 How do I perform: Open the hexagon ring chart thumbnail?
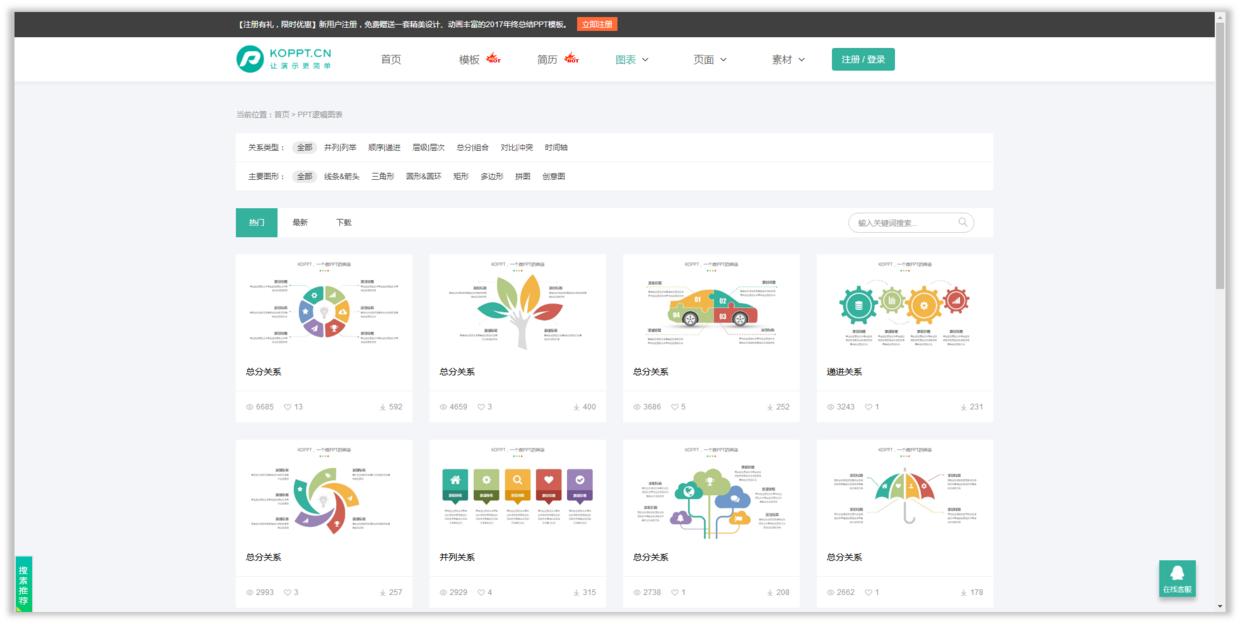(x=324, y=305)
